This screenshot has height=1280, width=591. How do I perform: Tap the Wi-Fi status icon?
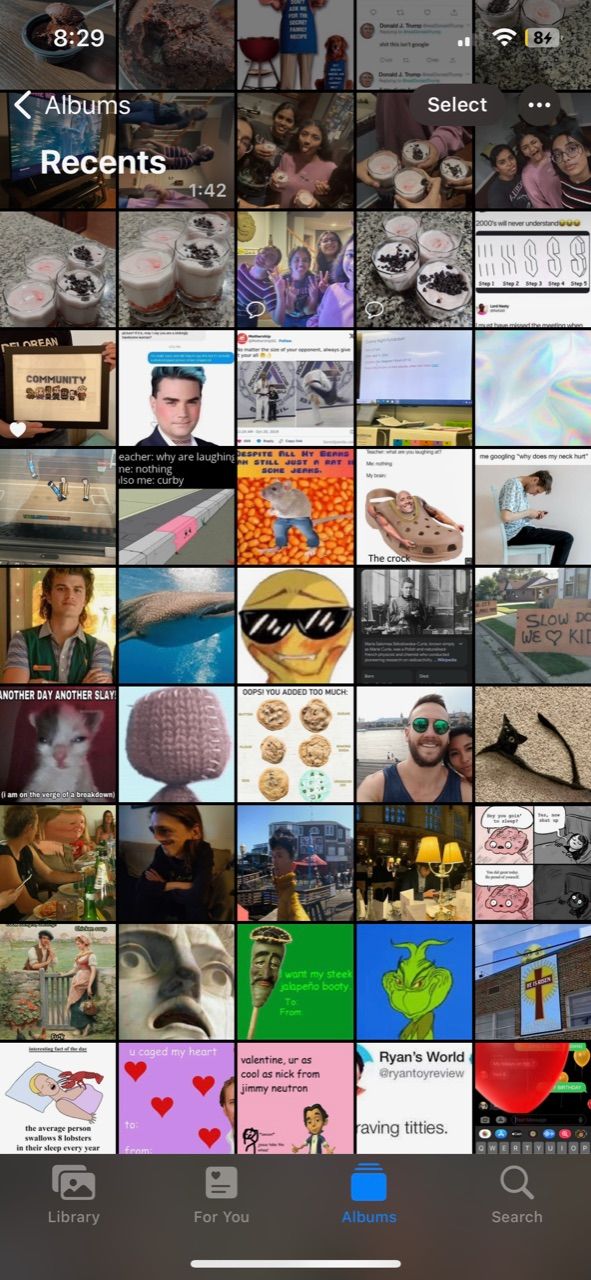[x=505, y=38]
